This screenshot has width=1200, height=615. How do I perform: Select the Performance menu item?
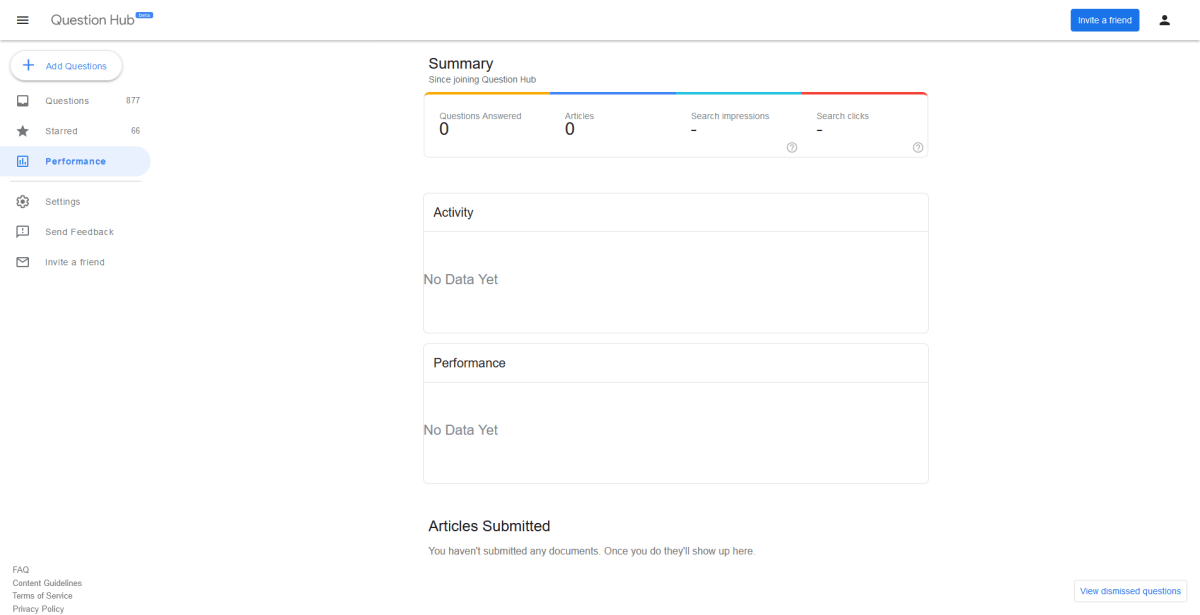tap(75, 161)
